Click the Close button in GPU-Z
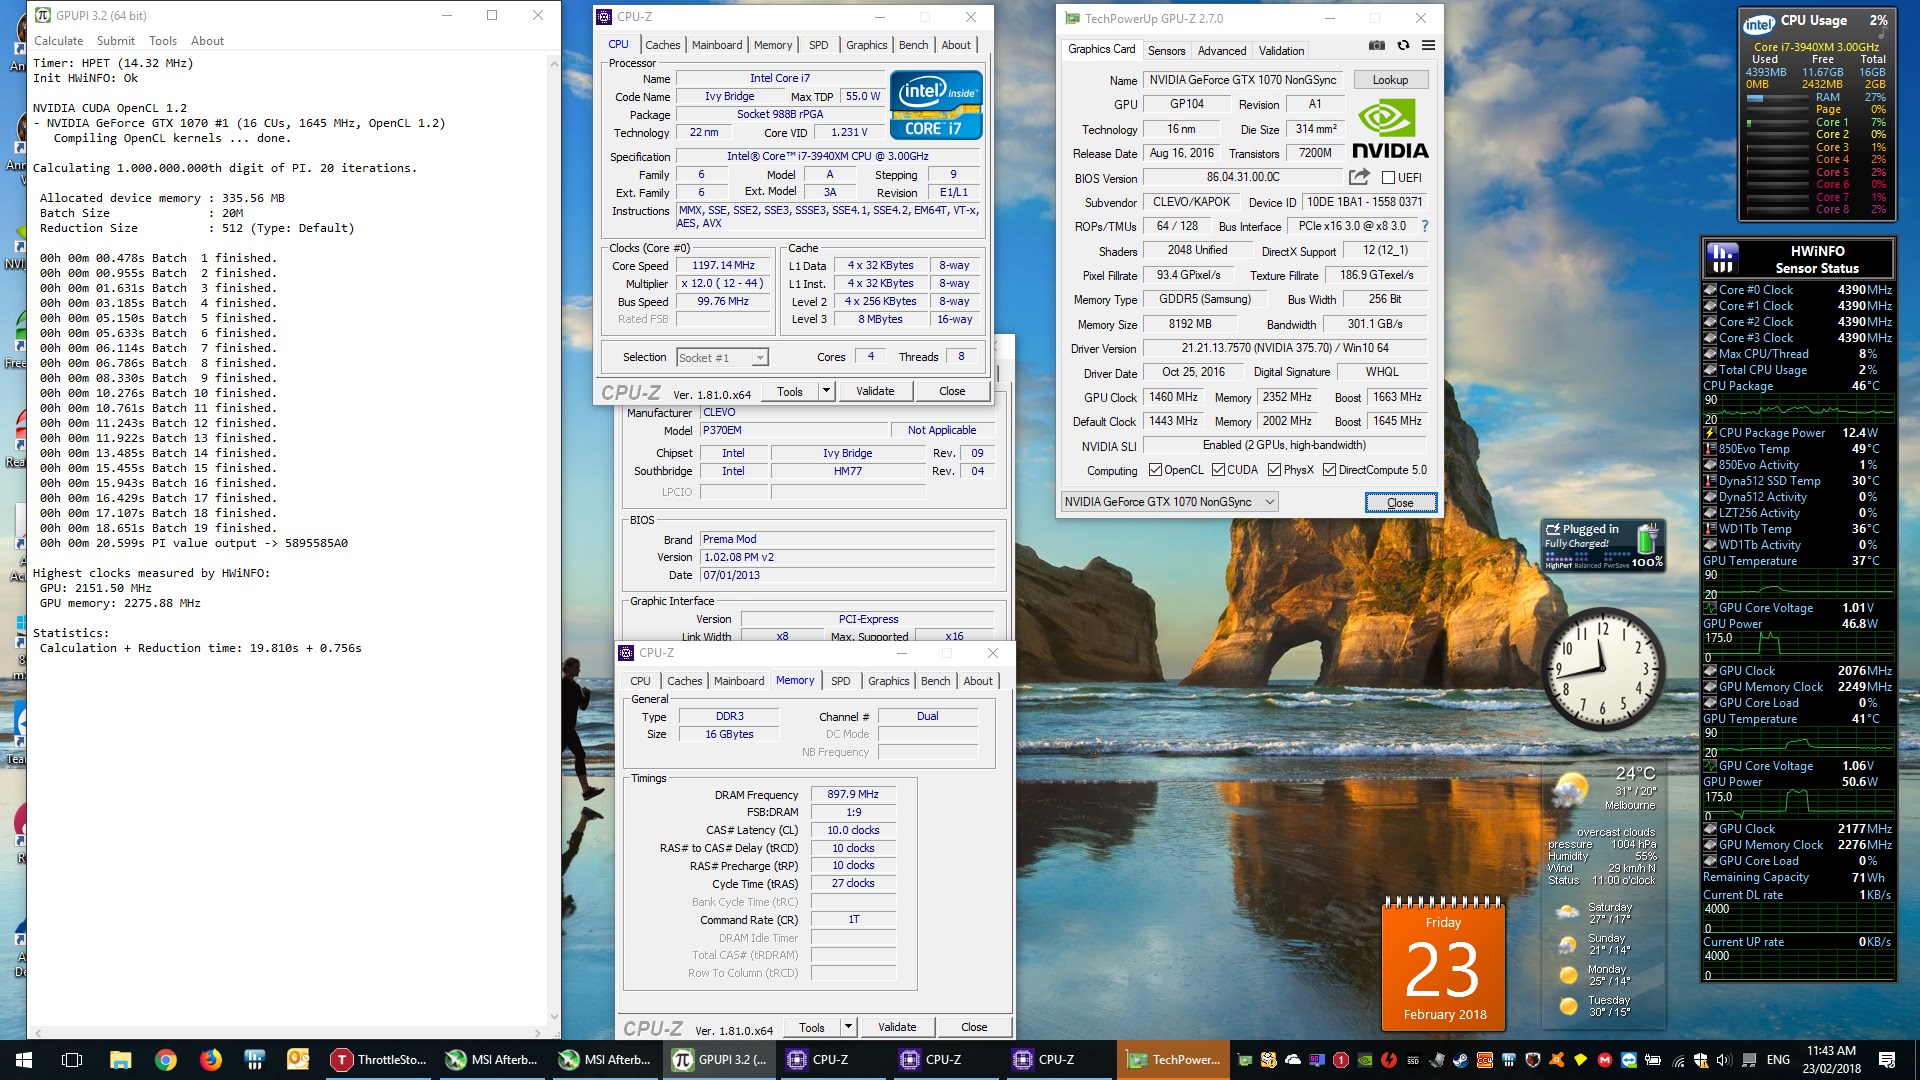This screenshot has width=1920, height=1080. coord(1400,502)
